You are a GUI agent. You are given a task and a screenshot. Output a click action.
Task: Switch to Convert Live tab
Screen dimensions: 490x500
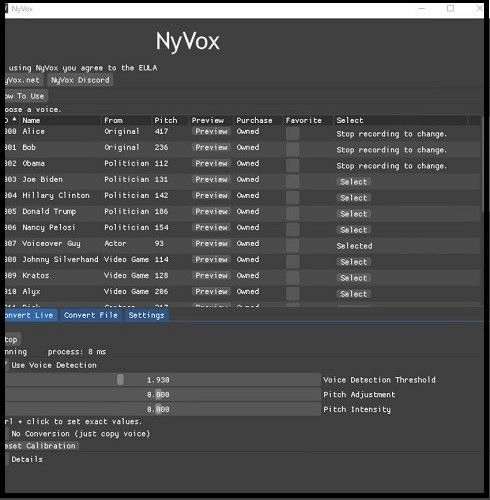pyautogui.click(x=31, y=315)
